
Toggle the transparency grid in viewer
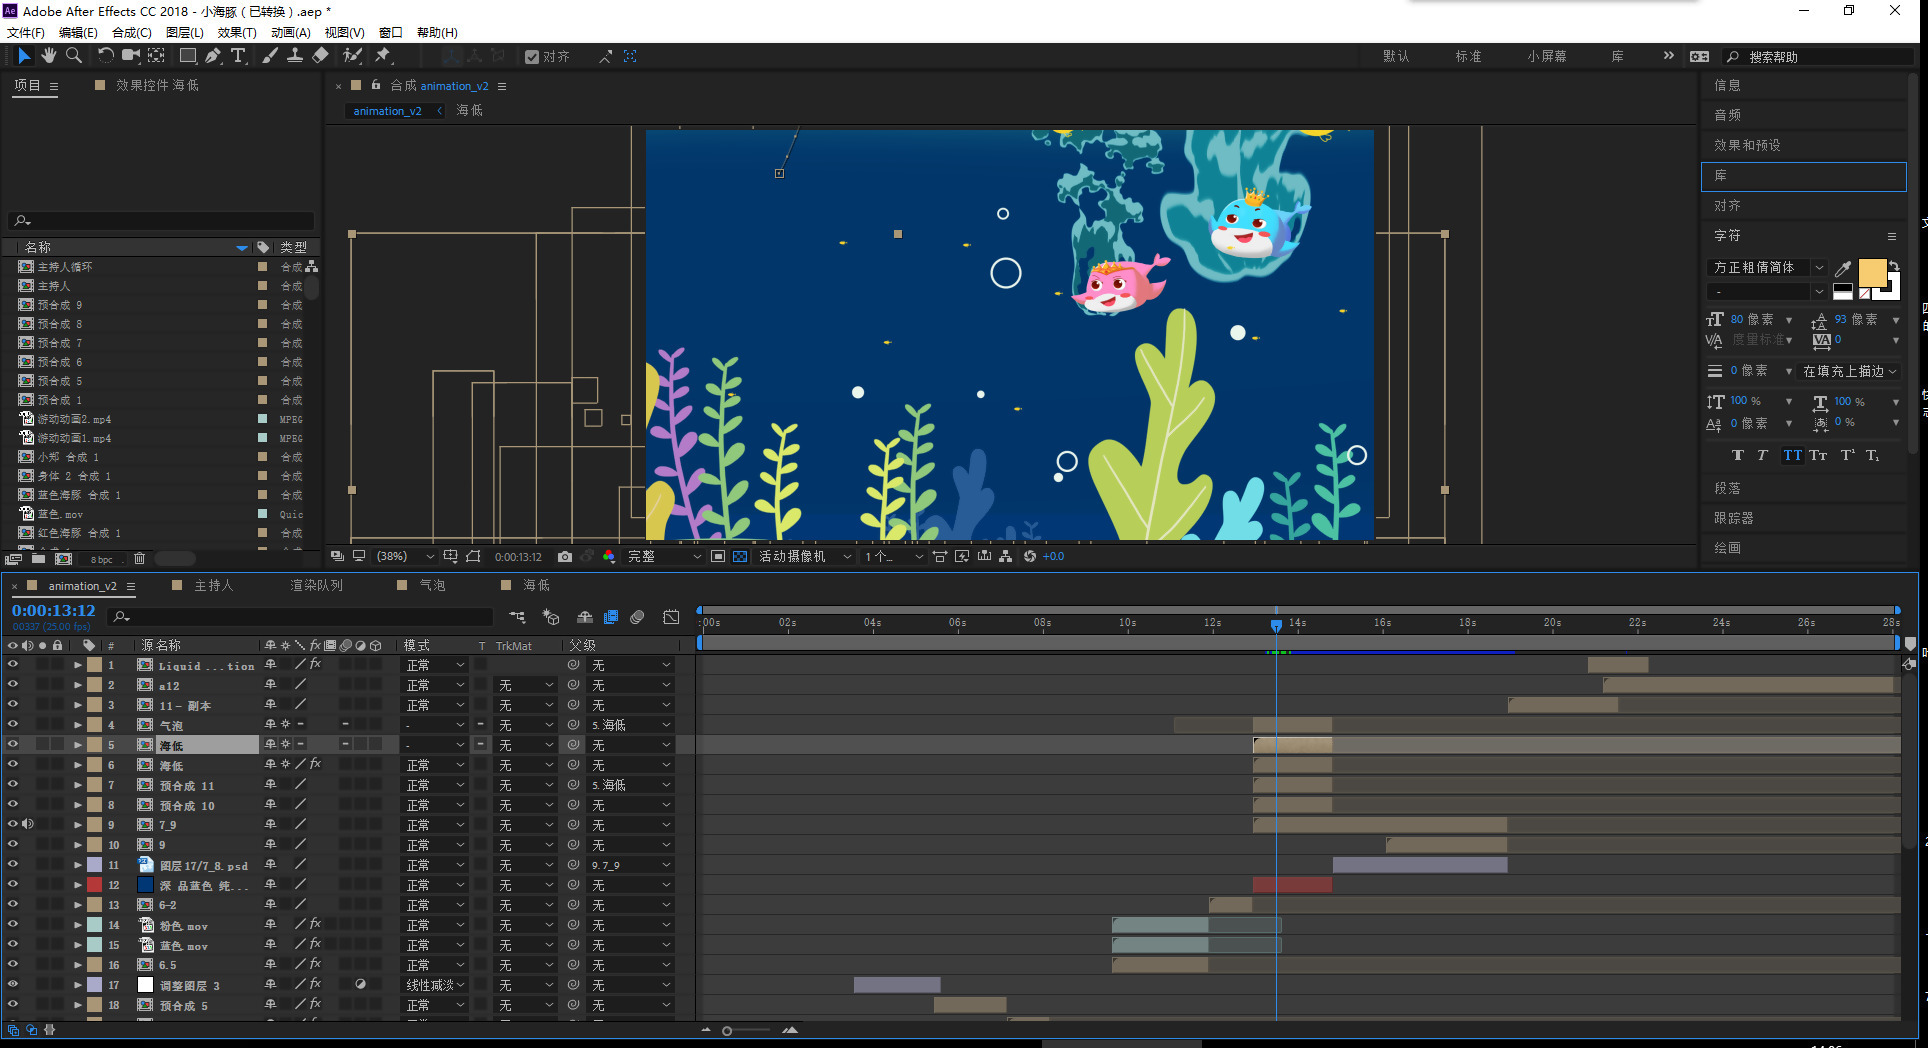click(x=740, y=557)
